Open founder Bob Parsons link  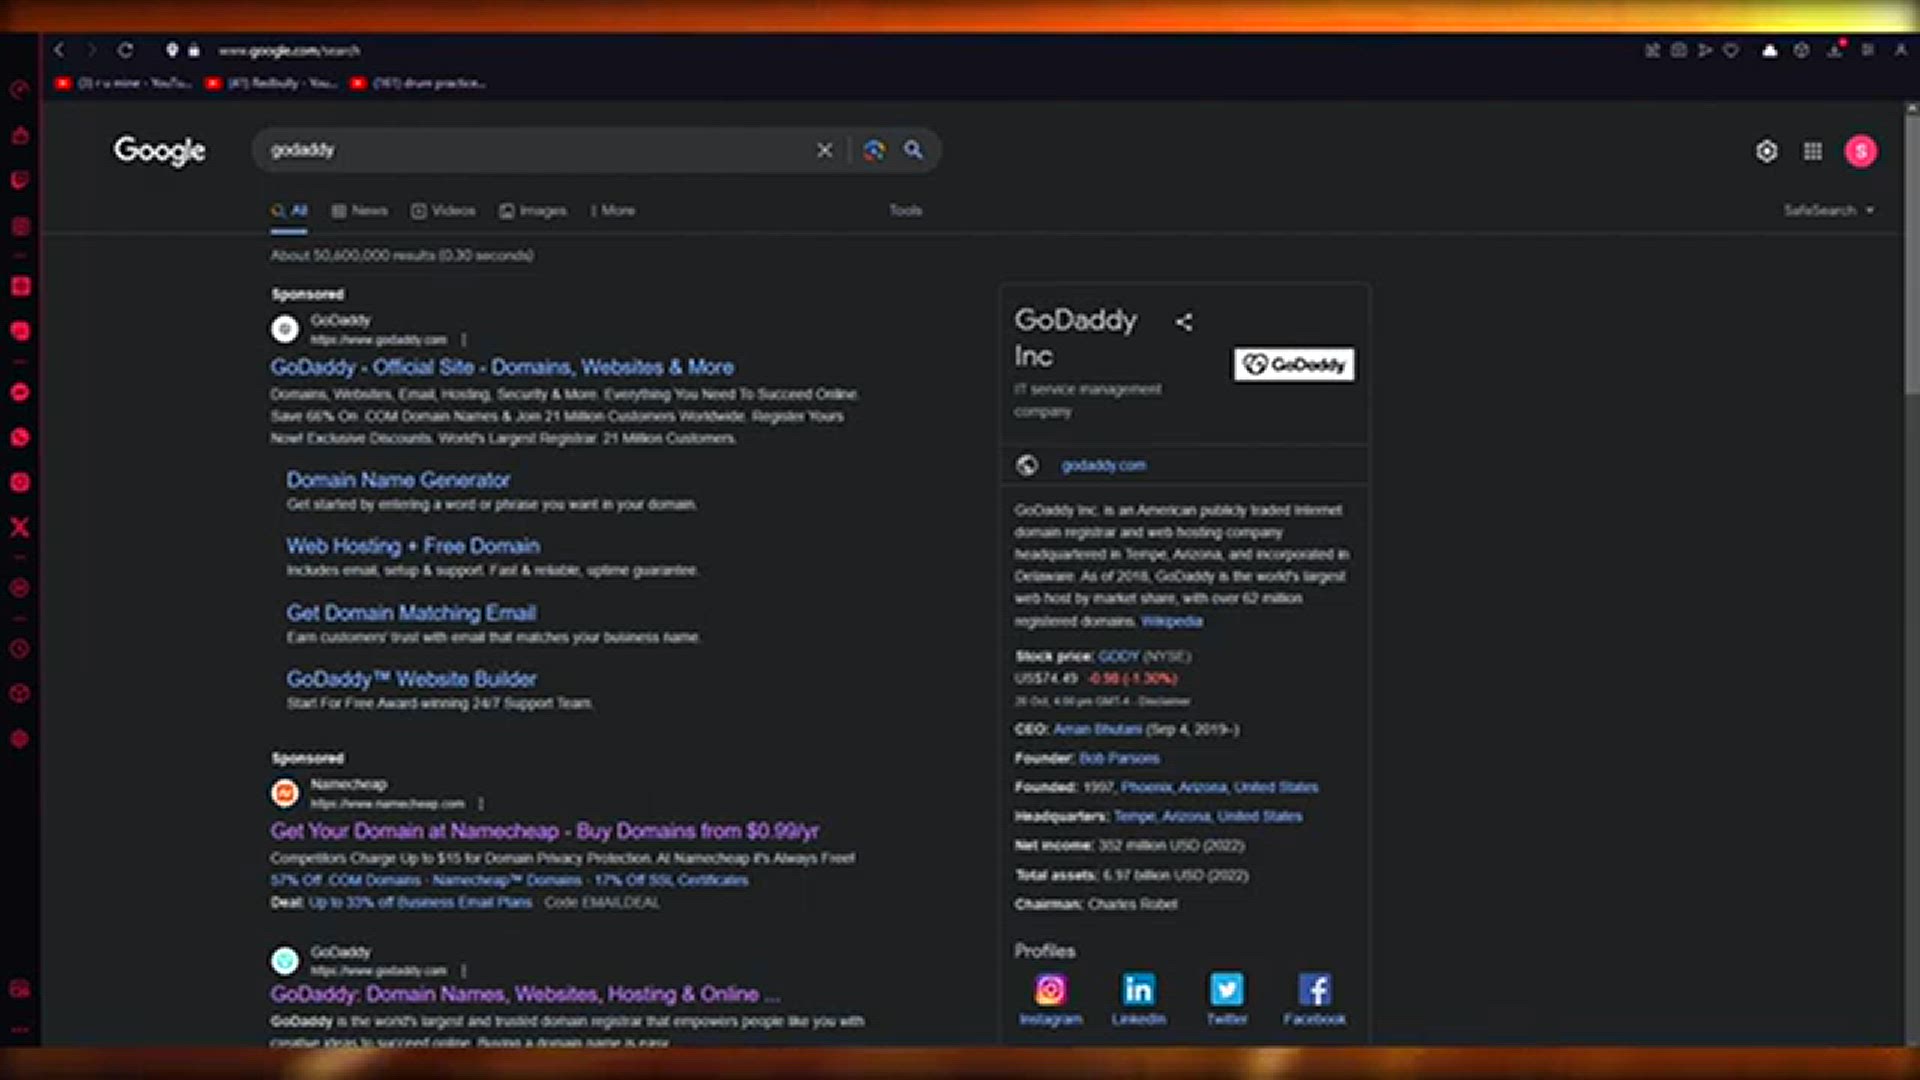coord(1119,758)
